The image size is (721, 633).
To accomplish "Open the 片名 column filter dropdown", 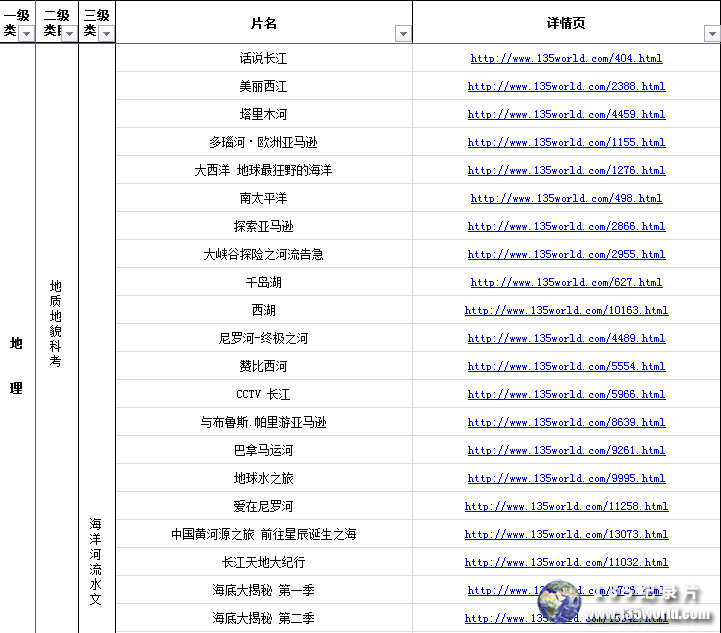I will 403,34.
